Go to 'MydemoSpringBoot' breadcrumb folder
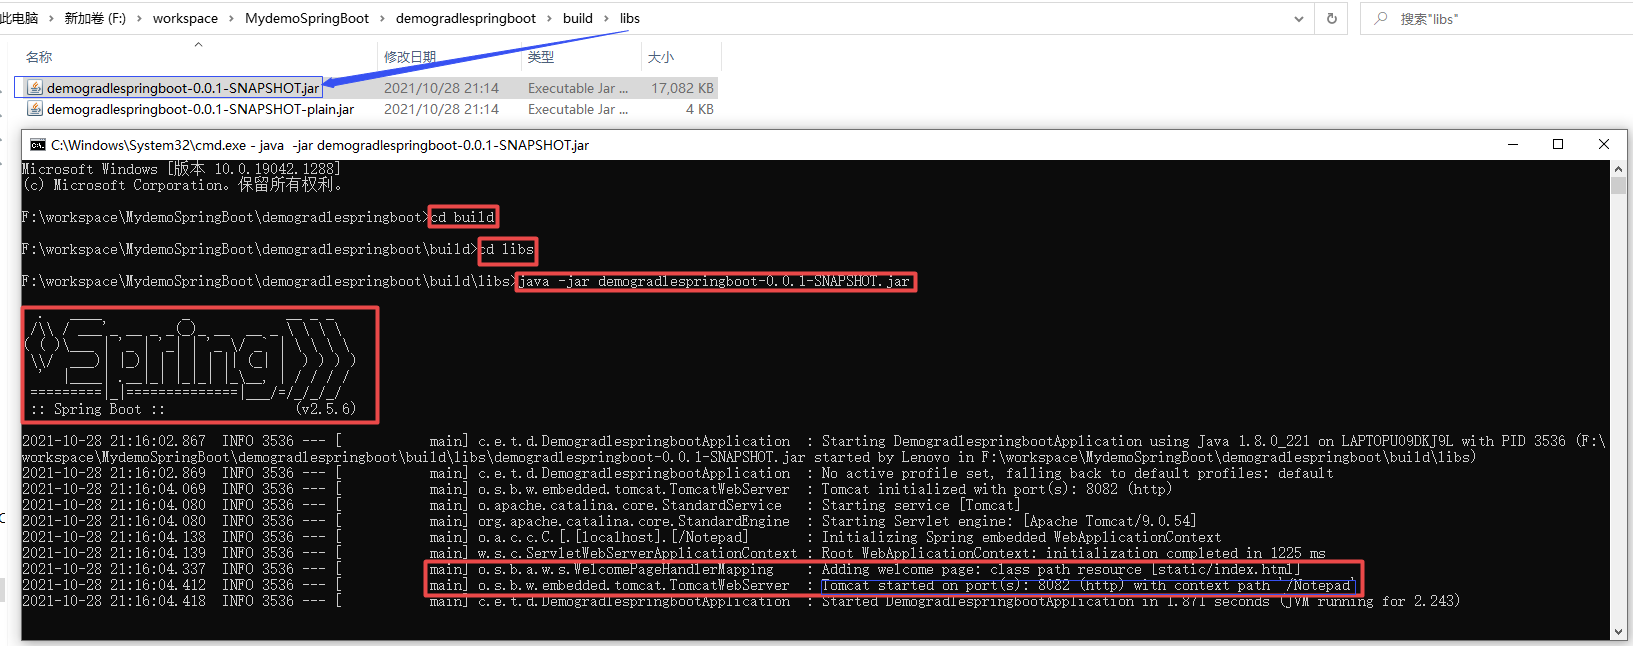Screen dimensions: 1633x646 (x=307, y=18)
